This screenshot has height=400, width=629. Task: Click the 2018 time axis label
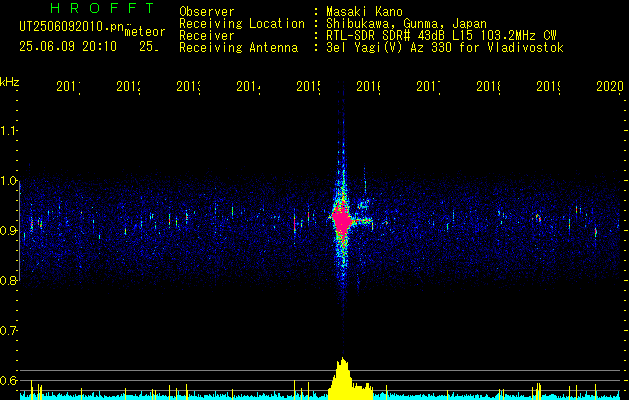[489, 86]
